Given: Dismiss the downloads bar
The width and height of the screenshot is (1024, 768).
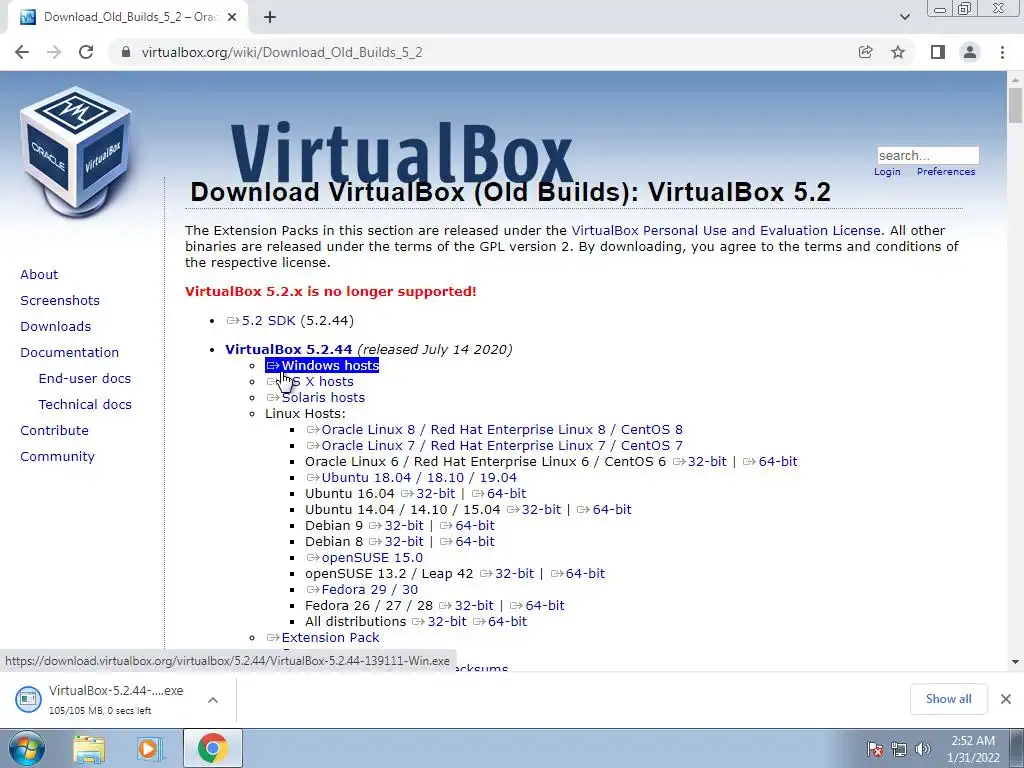Looking at the screenshot, I should [1006, 699].
